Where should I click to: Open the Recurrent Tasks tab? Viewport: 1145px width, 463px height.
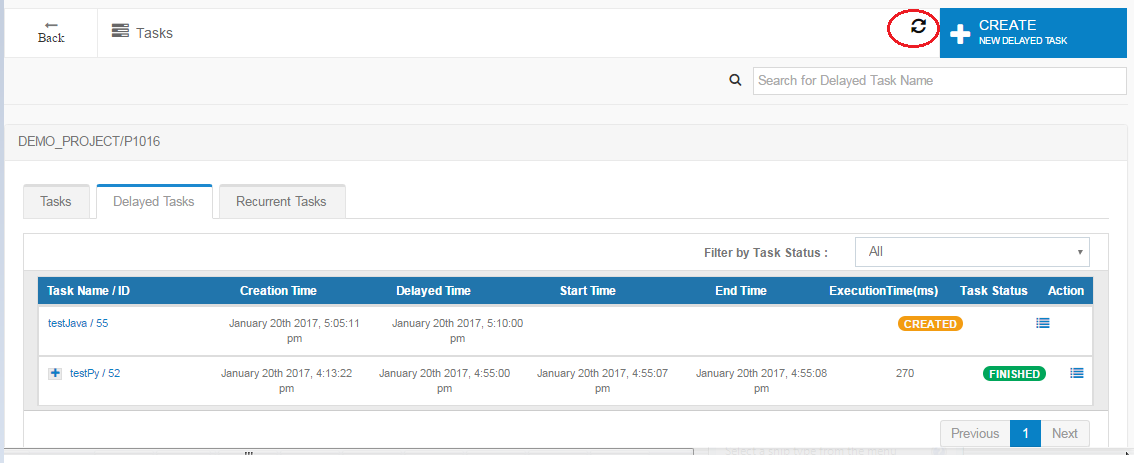tap(281, 202)
